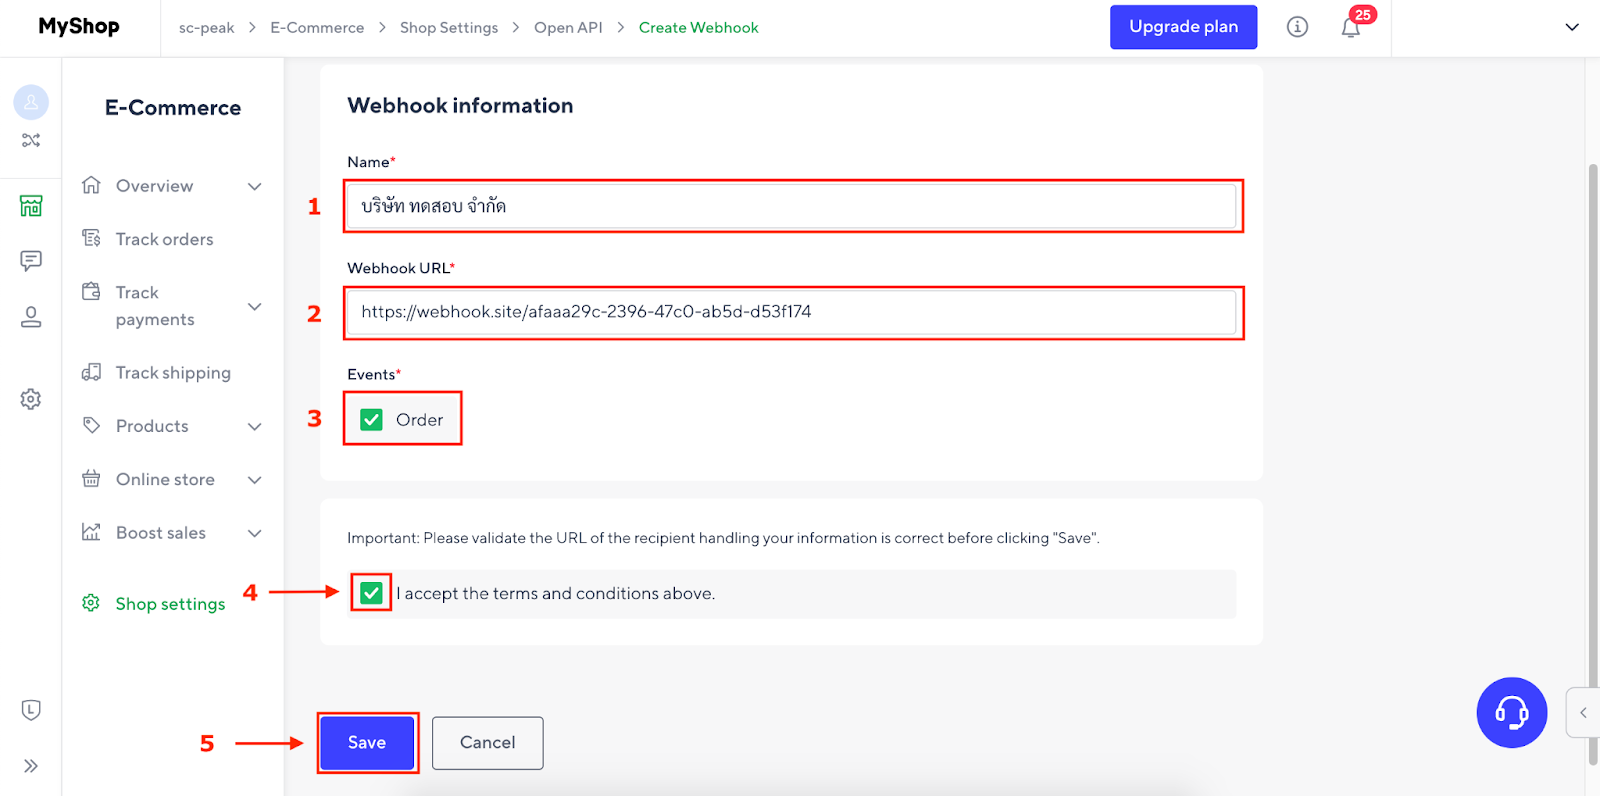The width and height of the screenshot is (1600, 796).
Task: Open the chat messages rail icon
Action: tap(31, 261)
